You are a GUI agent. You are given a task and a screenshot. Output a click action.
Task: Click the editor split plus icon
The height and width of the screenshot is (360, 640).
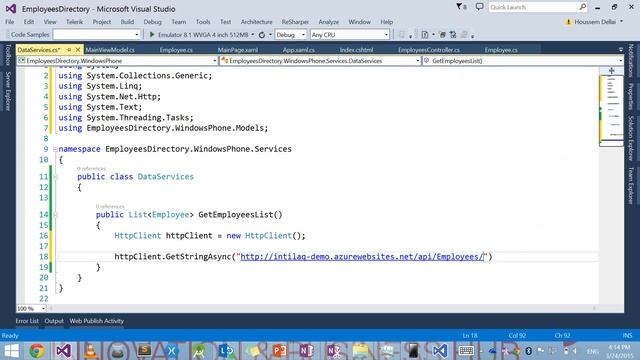(x=611, y=71)
